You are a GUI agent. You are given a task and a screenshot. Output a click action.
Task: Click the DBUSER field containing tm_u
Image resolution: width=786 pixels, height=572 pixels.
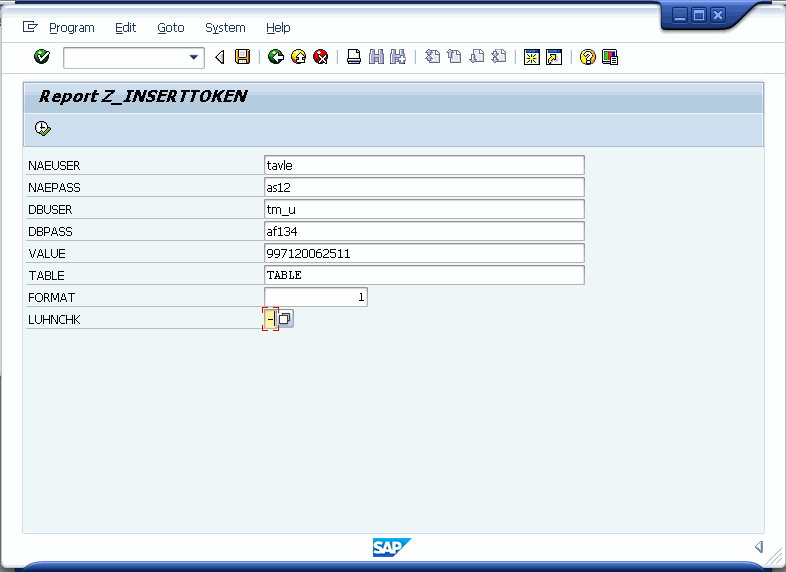point(424,209)
